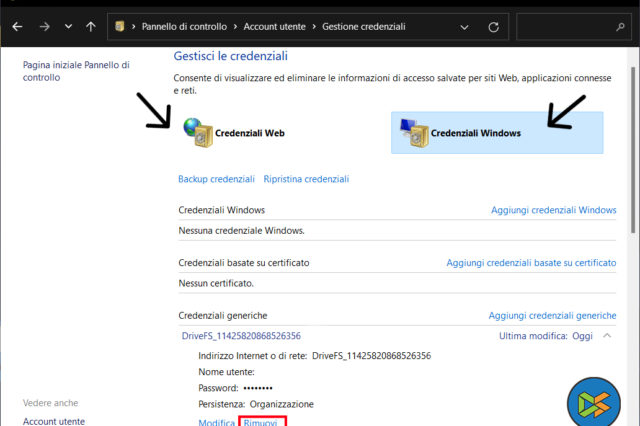Click the Ripristina credenziali link
This screenshot has height=426, width=640.
306,179
